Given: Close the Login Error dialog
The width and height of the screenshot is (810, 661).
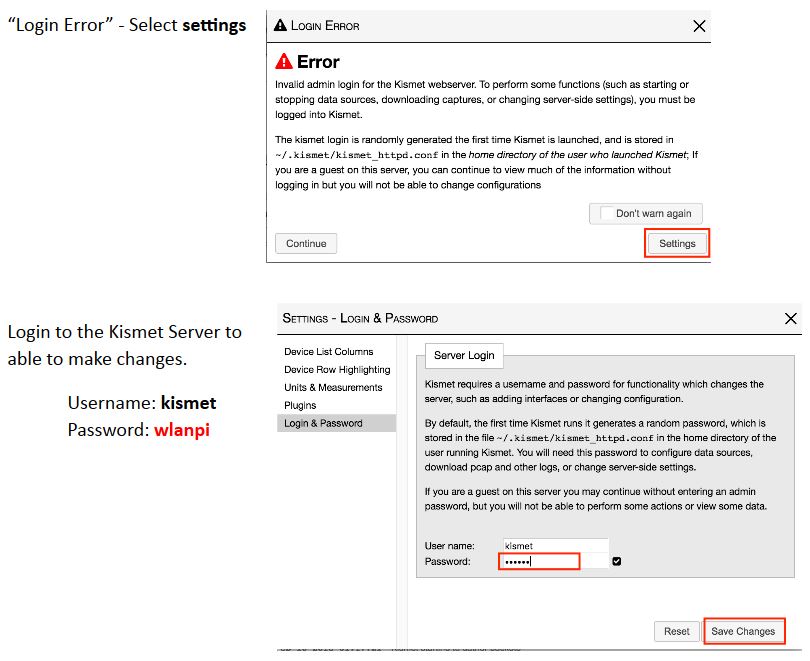Looking at the screenshot, I should 699,26.
